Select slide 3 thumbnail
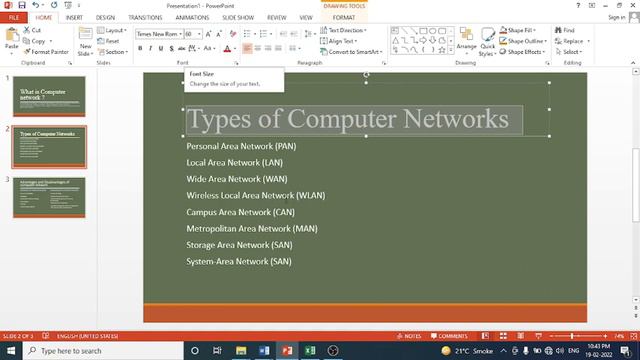 [49, 198]
